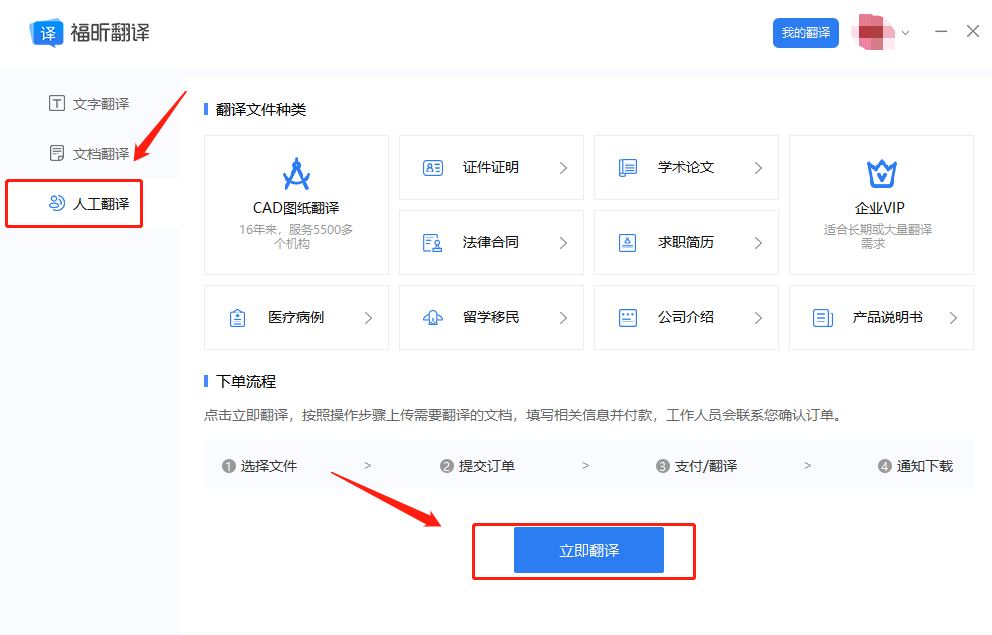The height and width of the screenshot is (635, 992).
Task: Select the 学术论文 academic paper icon
Action: (x=627, y=167)
